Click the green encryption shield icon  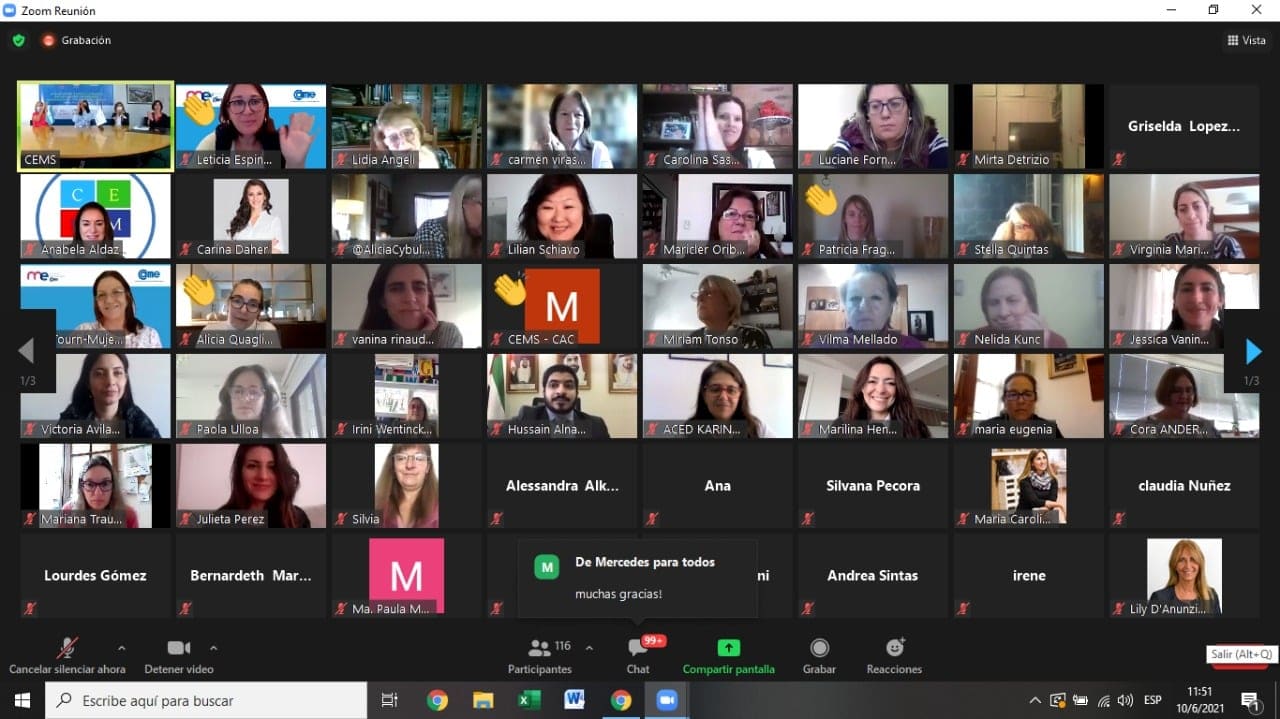pyautogui.click(x=18, y=40)
